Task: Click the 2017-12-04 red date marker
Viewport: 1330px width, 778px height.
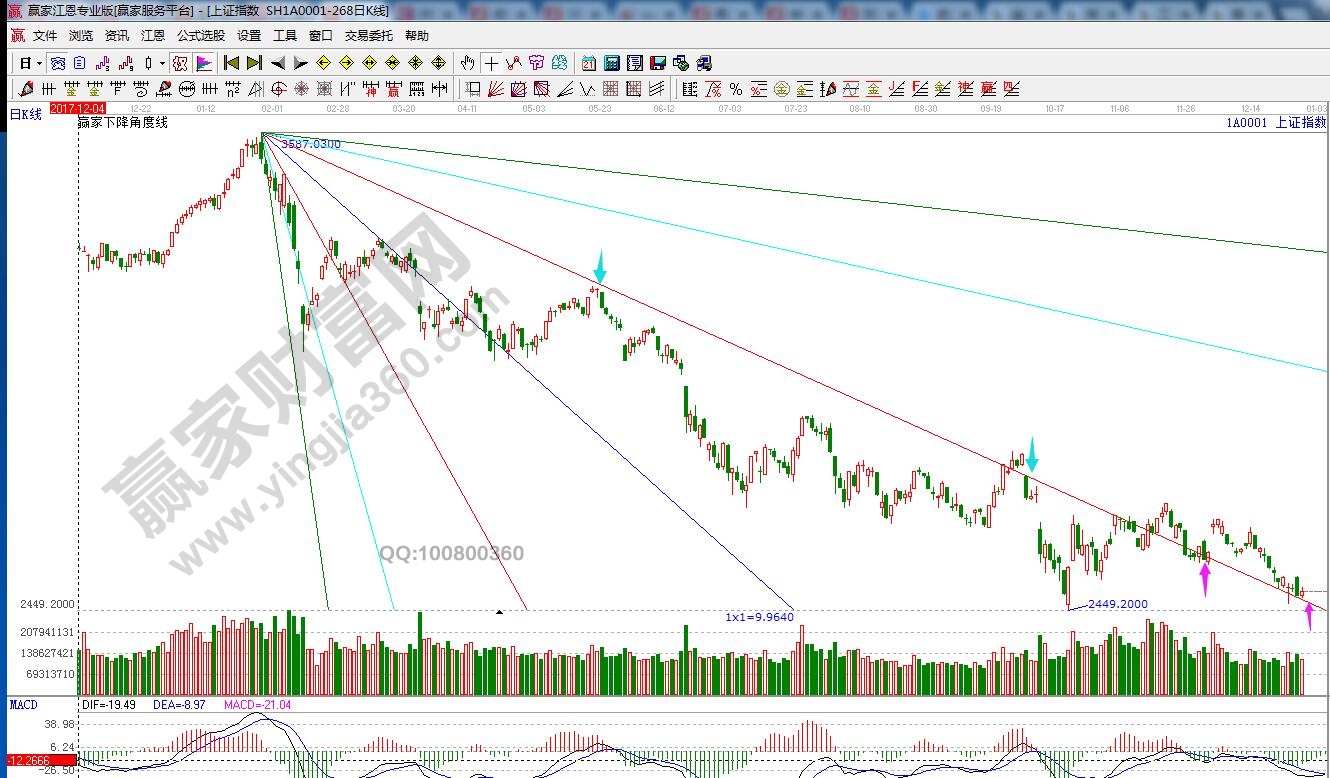Action: (x=76, y=106)
